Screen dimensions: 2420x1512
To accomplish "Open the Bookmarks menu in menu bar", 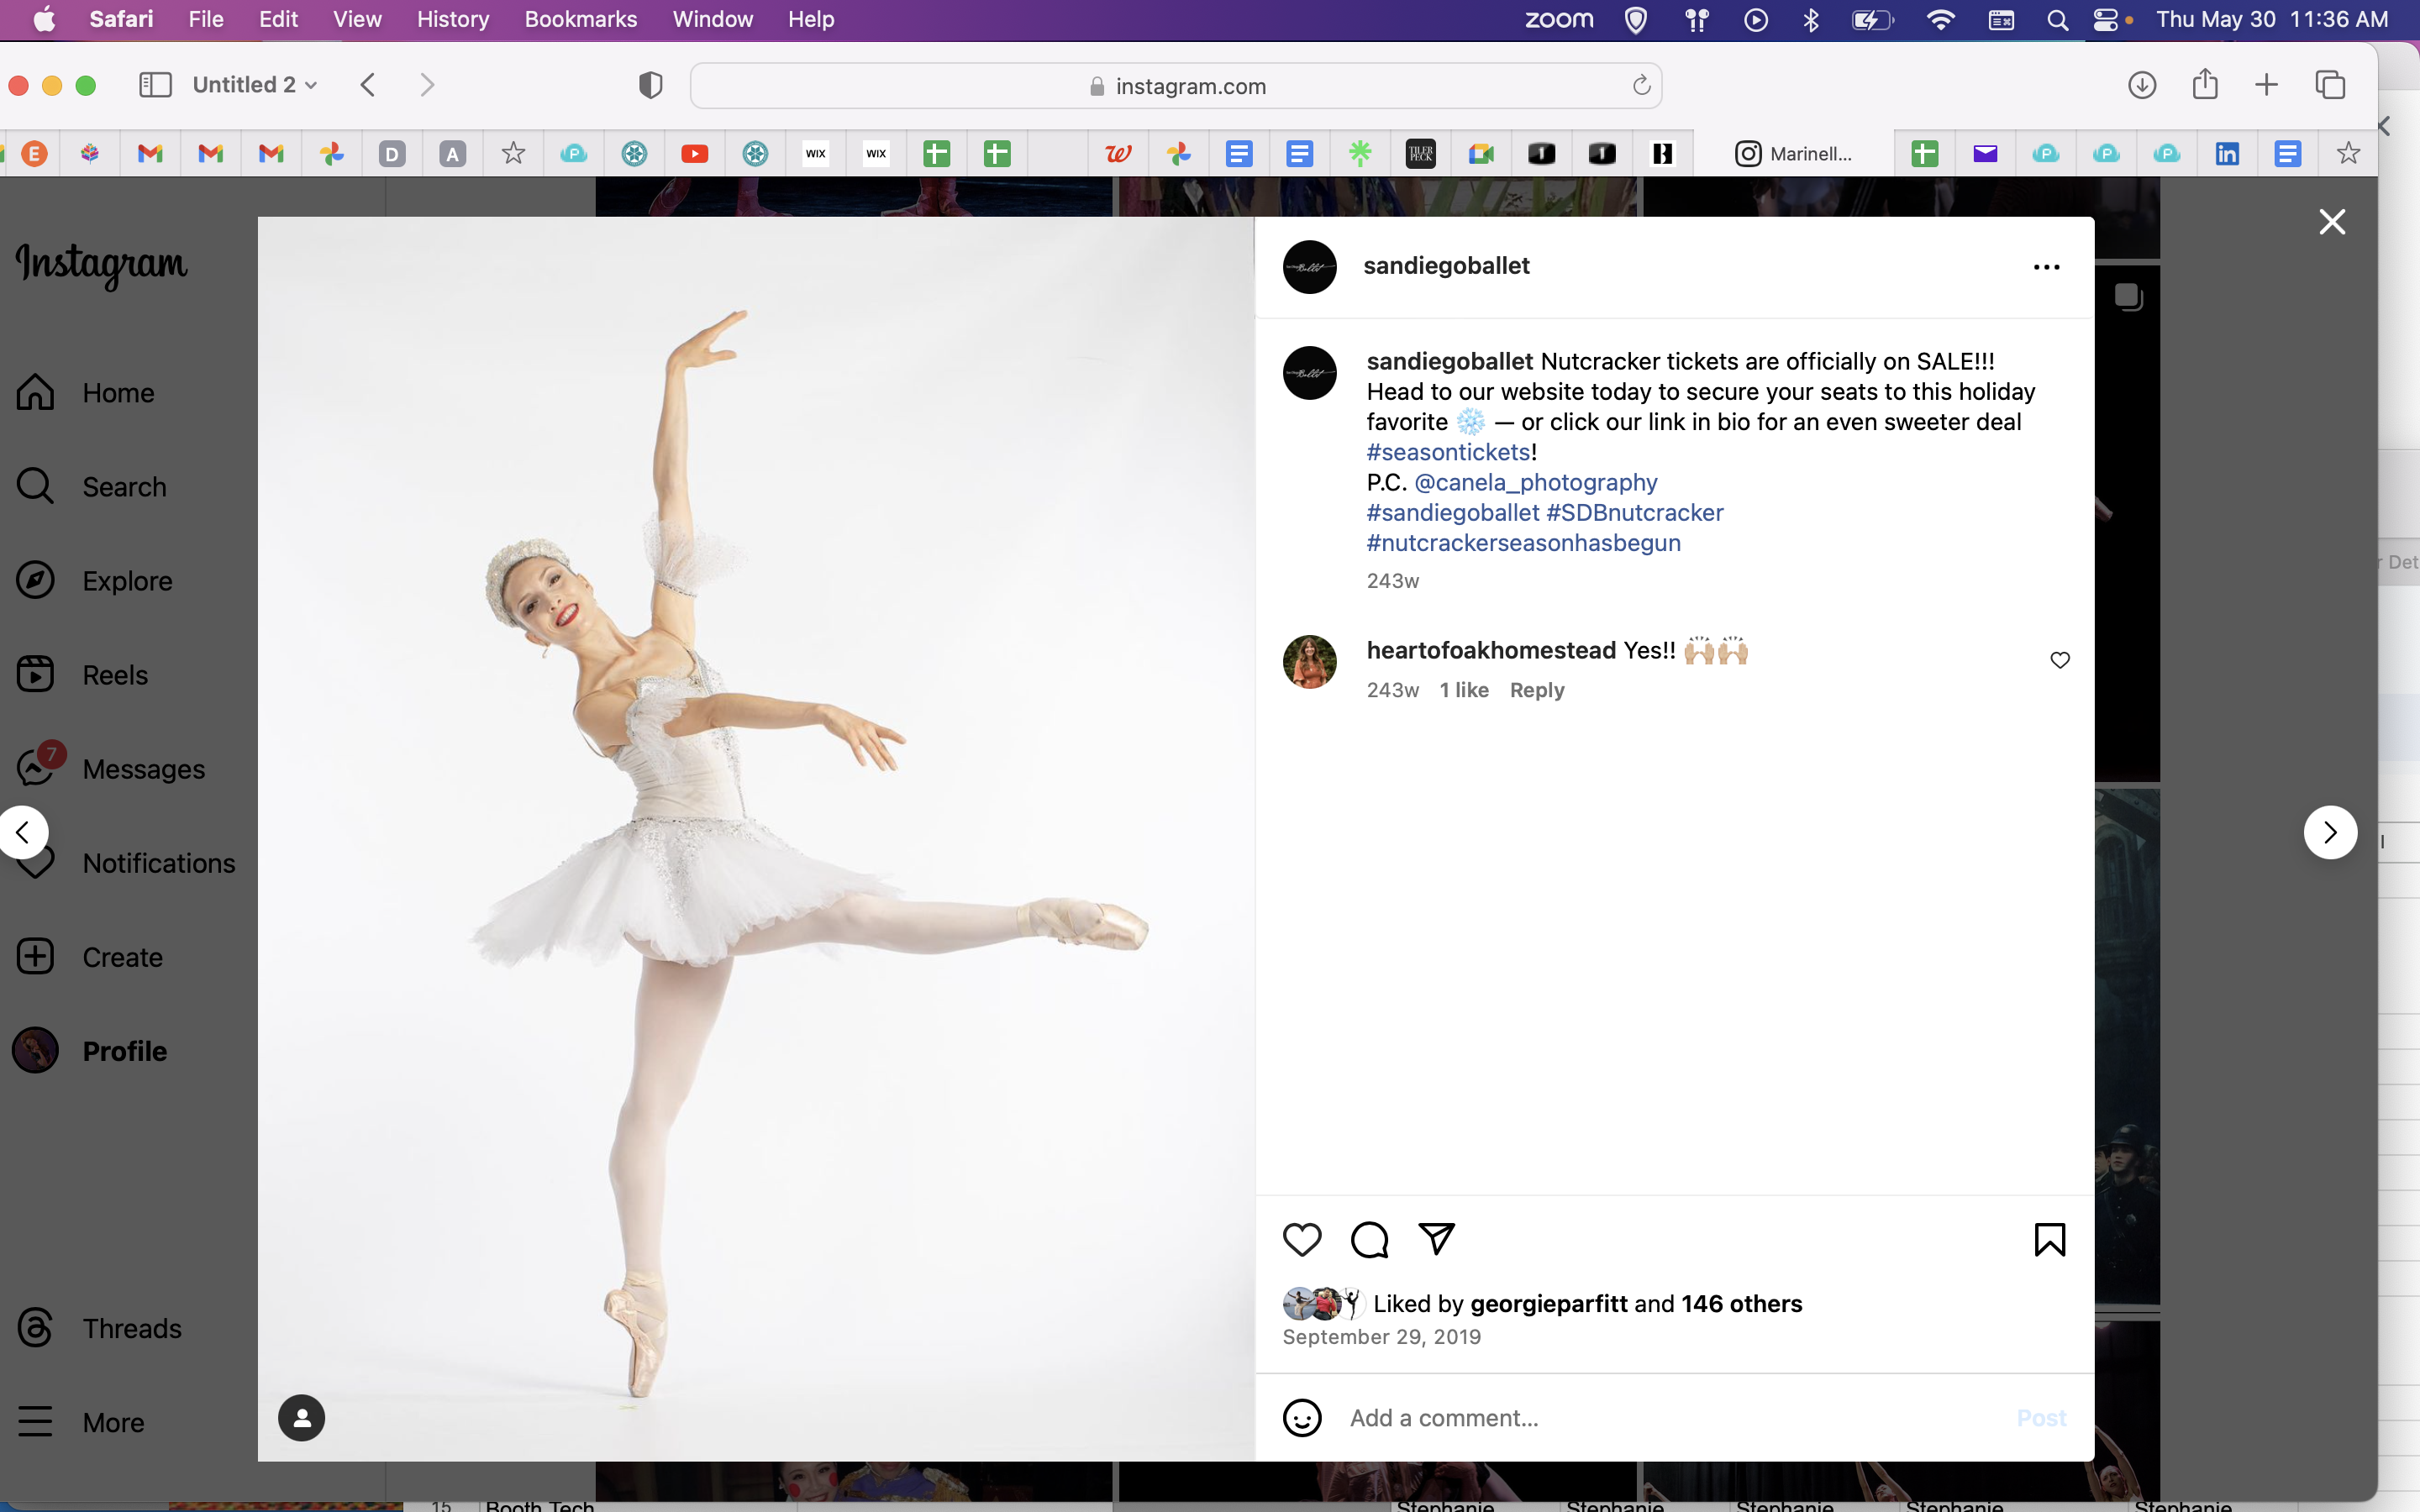I will click(580, 19).
